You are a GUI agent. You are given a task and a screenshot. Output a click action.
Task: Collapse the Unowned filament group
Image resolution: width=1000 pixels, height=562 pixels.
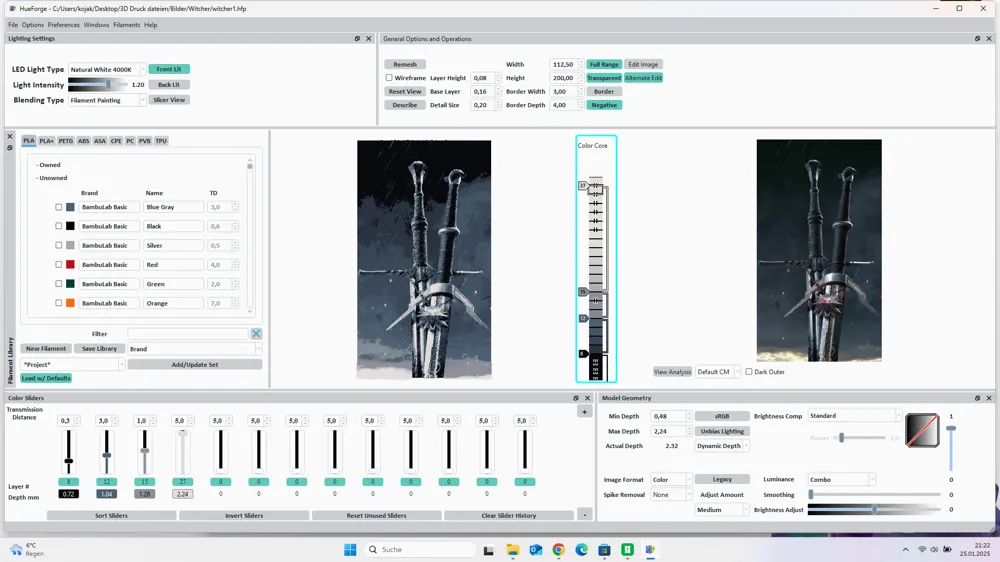pyautogui.click(x=52, y=178)
